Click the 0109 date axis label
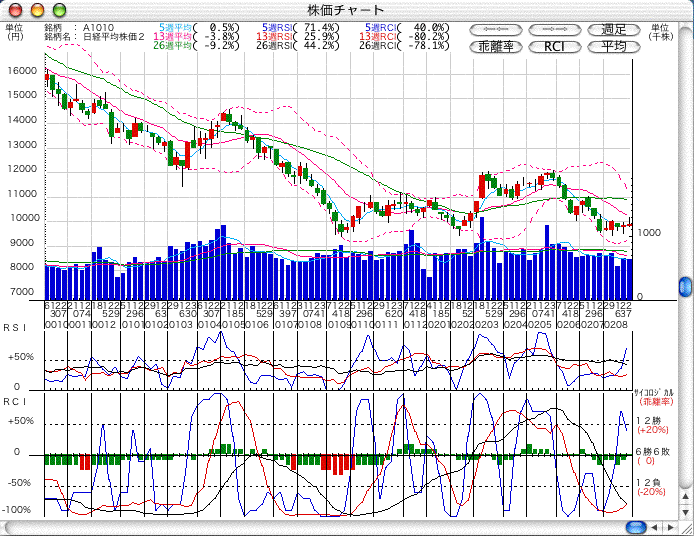 coord(339,324)
